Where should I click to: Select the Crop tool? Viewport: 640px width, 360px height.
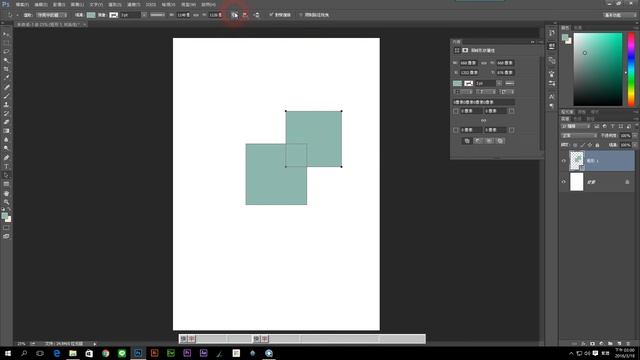6,69
